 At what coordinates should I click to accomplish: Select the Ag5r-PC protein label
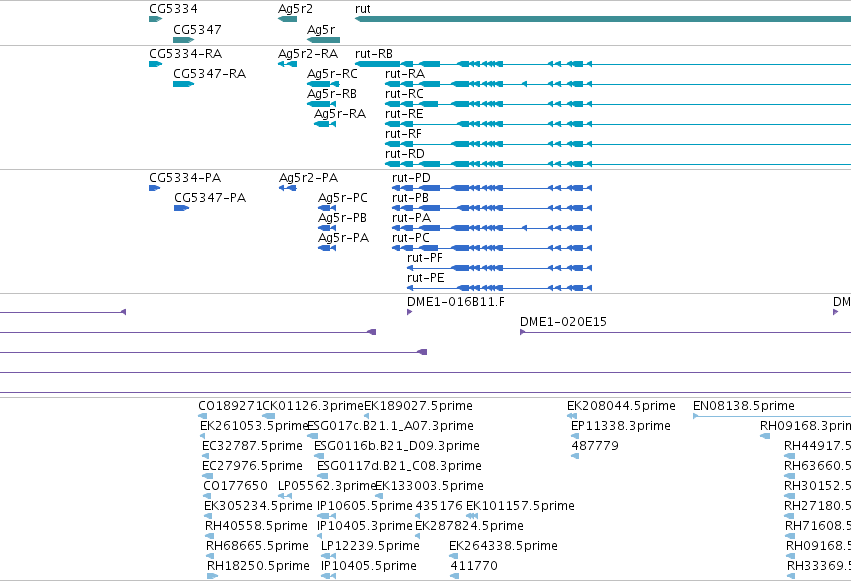[342, 198]
